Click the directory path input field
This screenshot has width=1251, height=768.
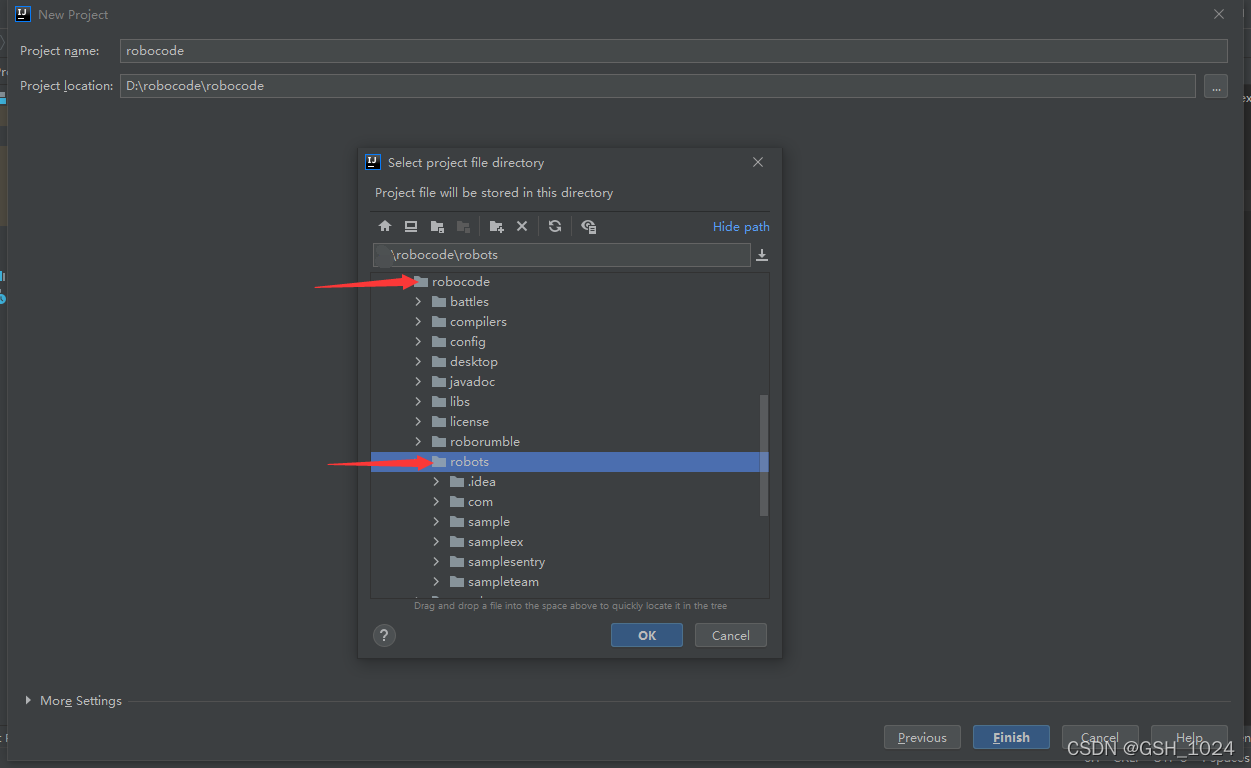click(x=561, y=255)
